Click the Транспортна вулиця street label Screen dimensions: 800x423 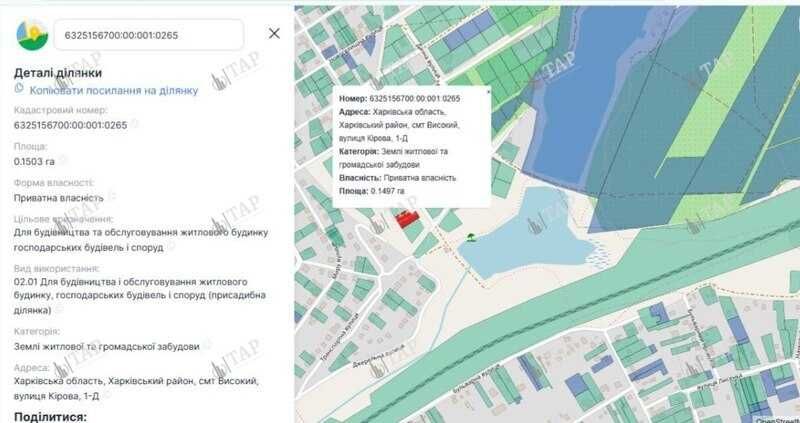pos(339,338)
